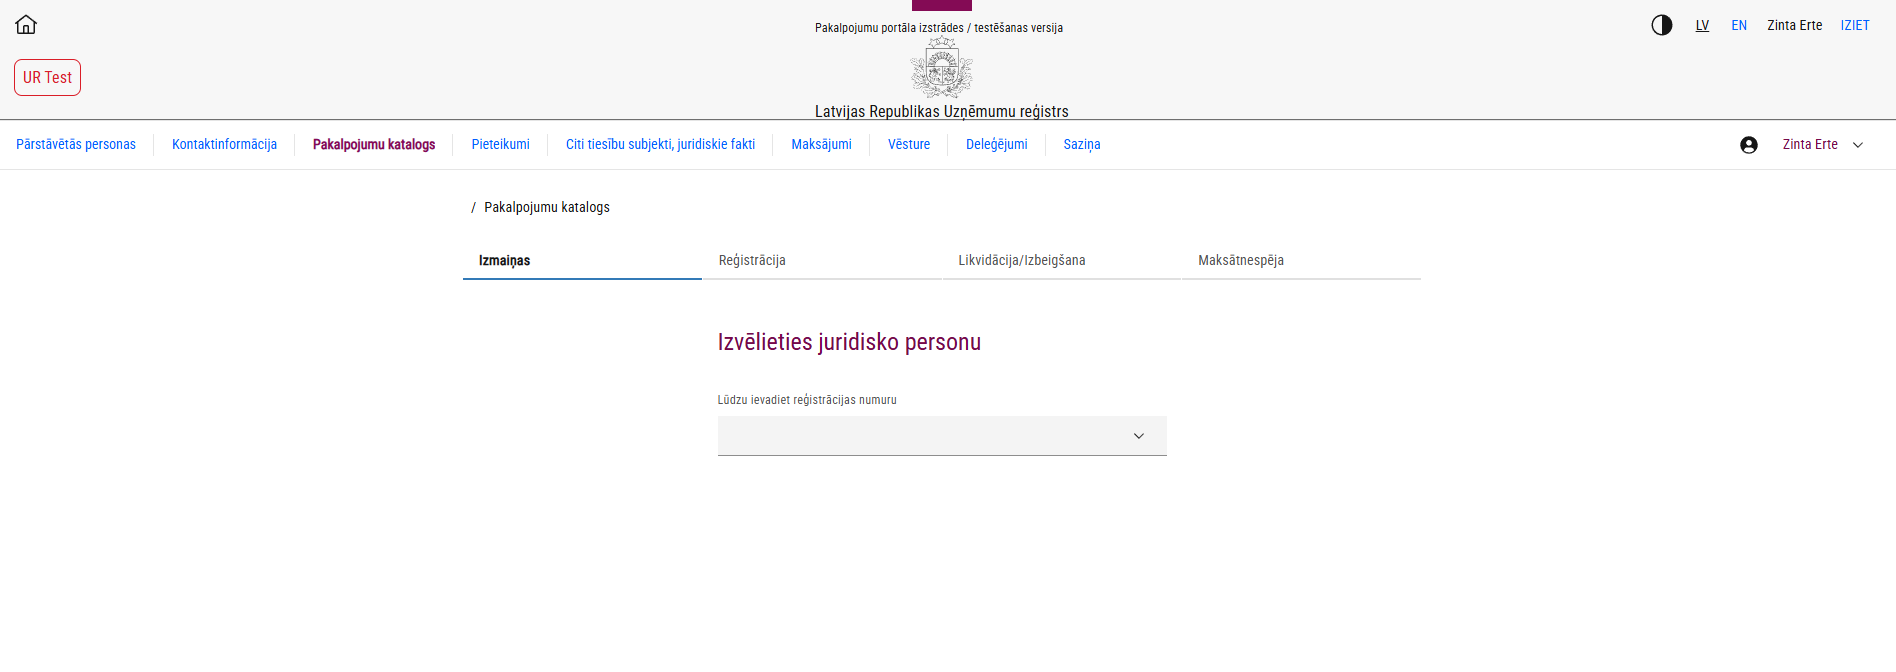Screen dimensions: 1896x672
Task: Click the UR Test button
Action: click(47, 78)
